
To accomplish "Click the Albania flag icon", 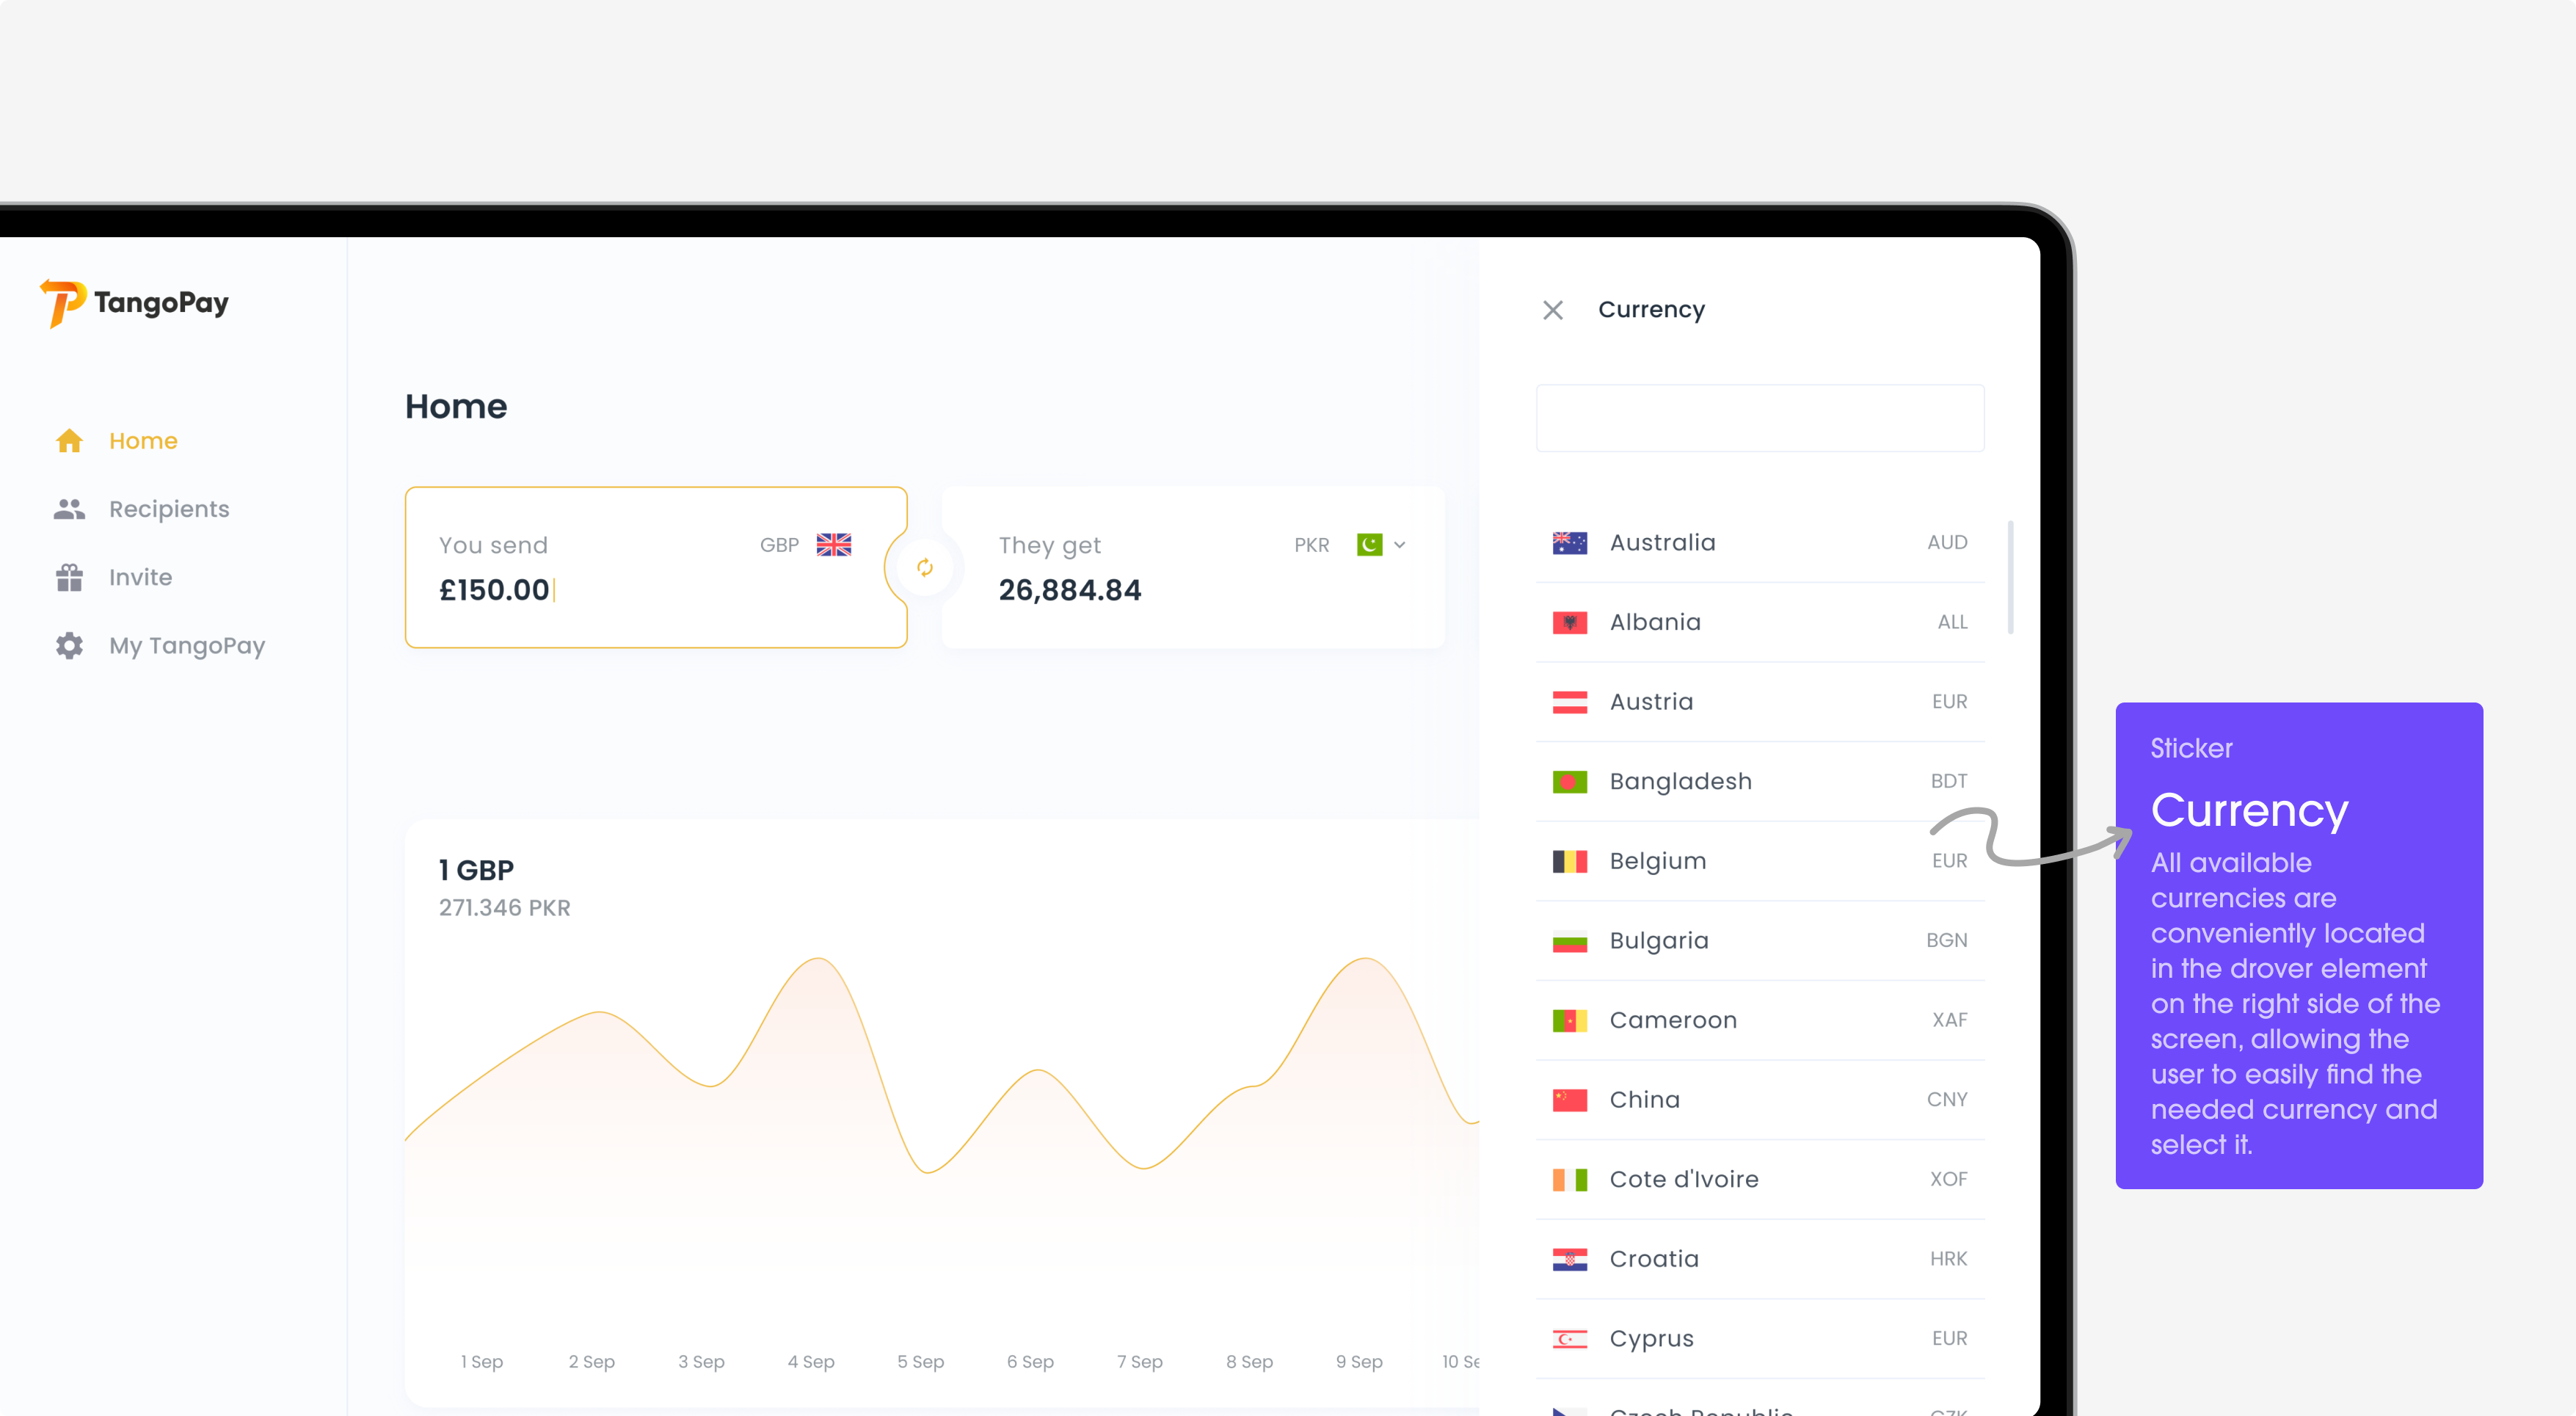I will (1569, 622).
